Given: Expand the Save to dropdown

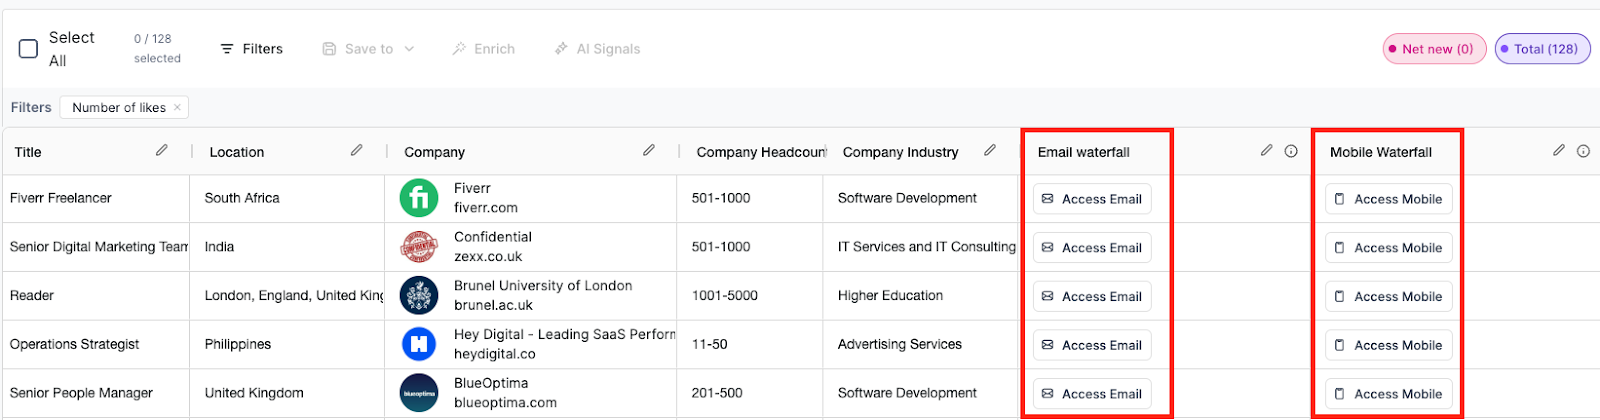Looking at the screenshot, I should tap(368, 49).
